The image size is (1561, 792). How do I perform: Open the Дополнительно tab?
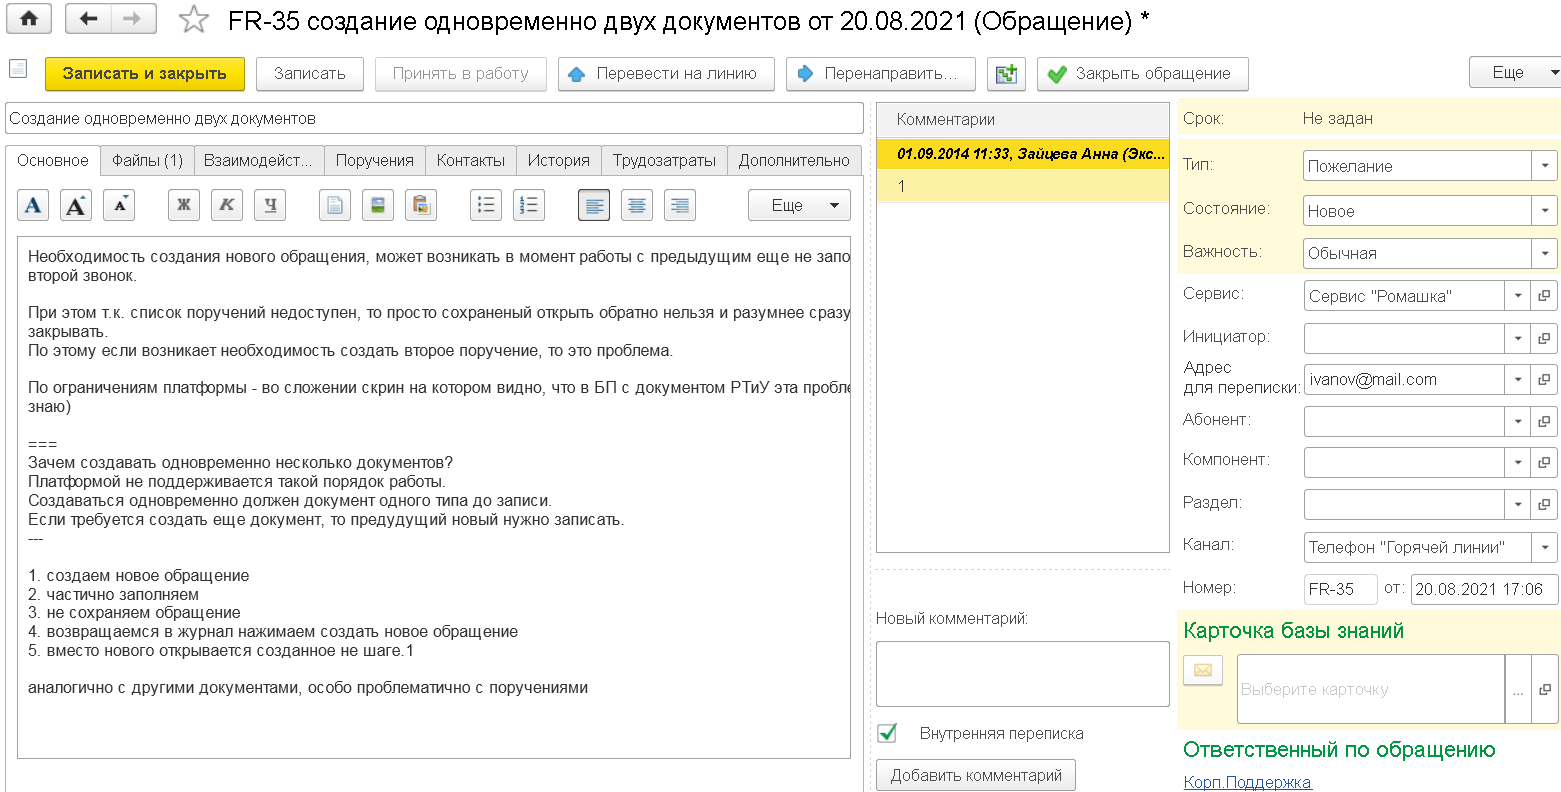[794, 160]
